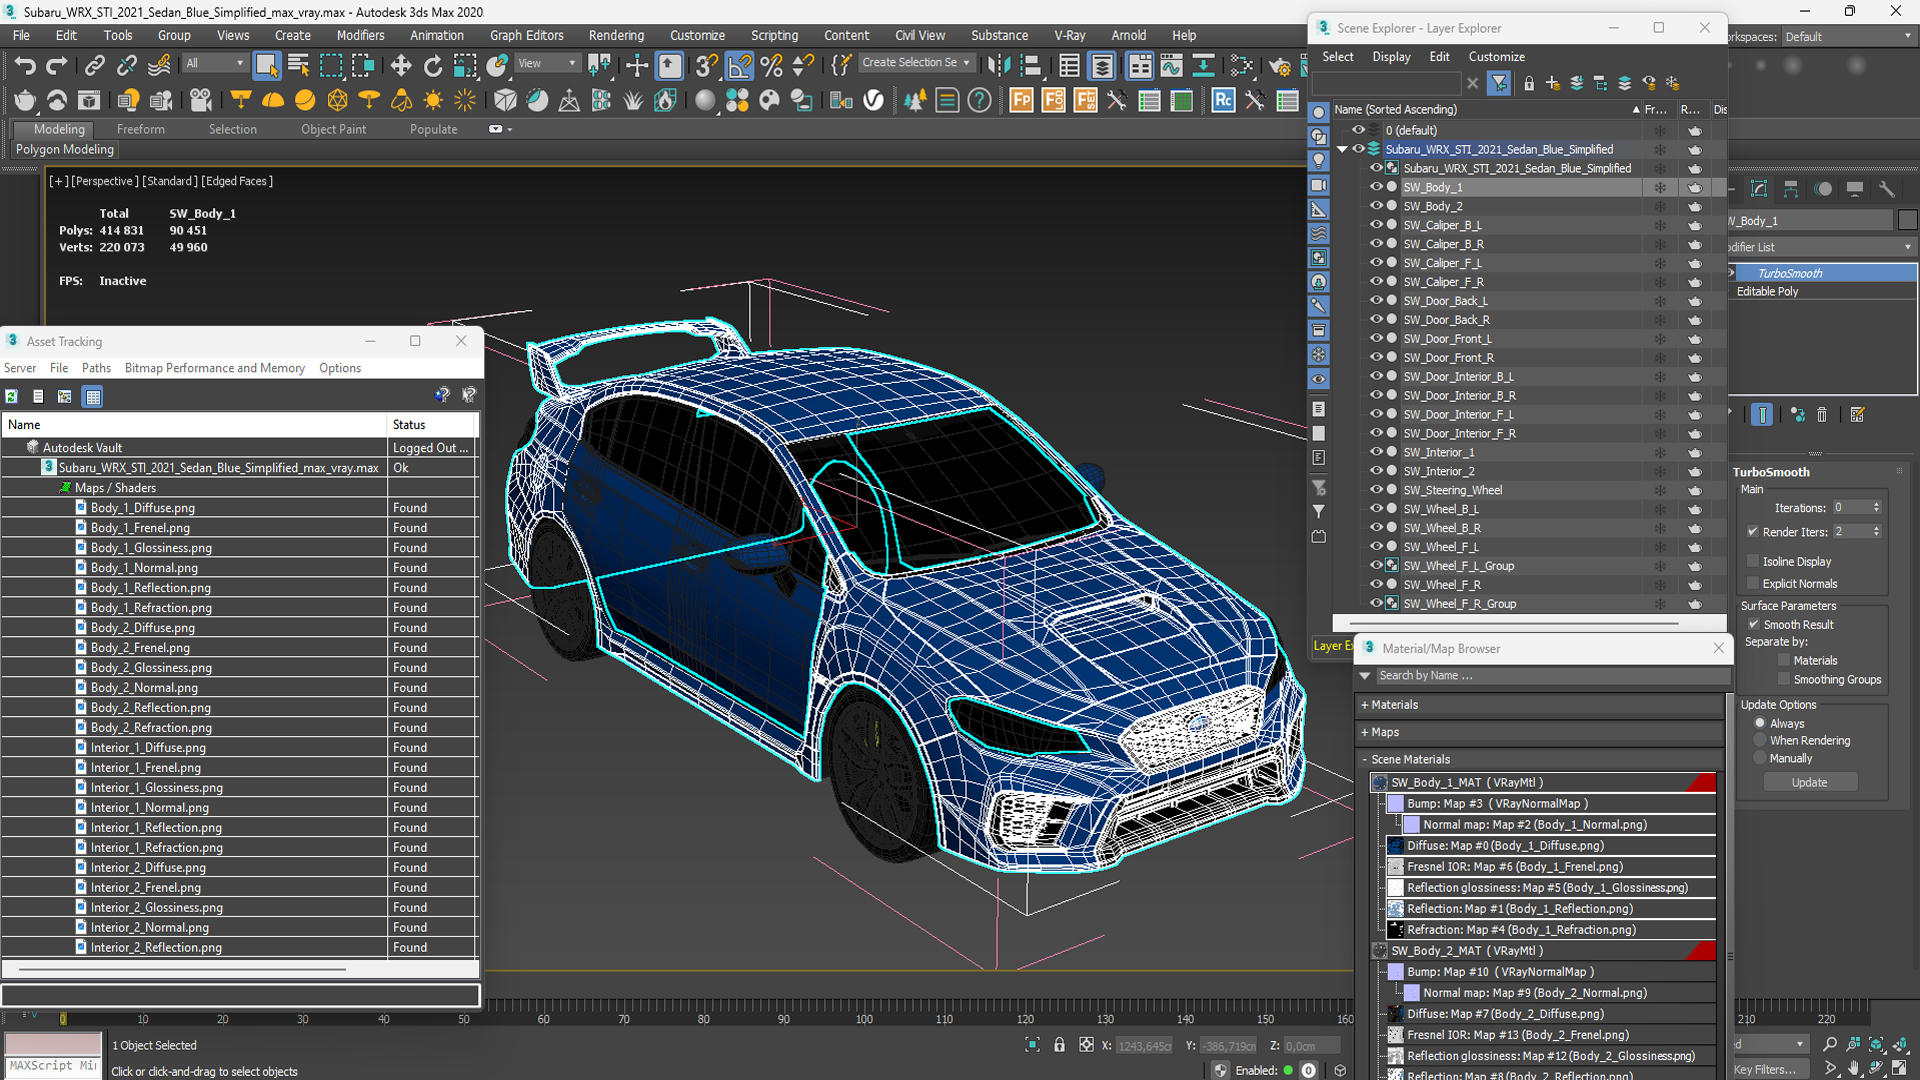Open Paths menu in Asset Tracking
Viewport: 1920px width, 1080px height.
click(96, 369)
